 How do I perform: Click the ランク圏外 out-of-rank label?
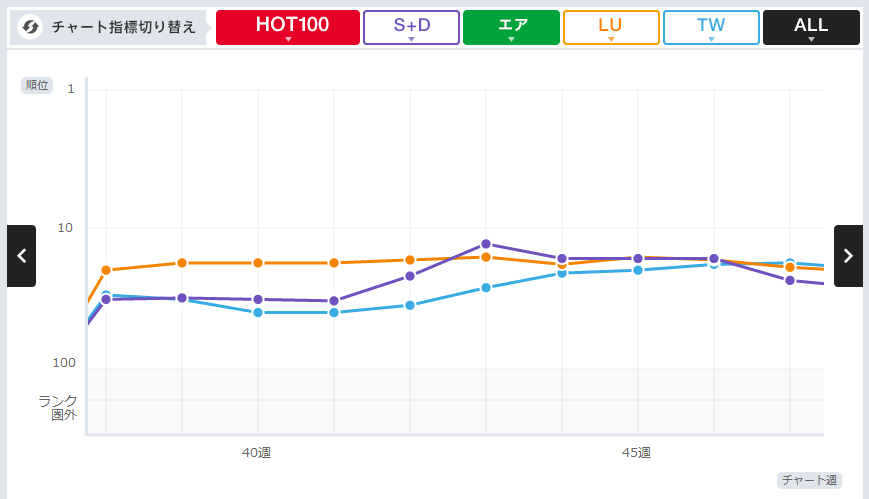pyautogui.click(x=58, y=407)
